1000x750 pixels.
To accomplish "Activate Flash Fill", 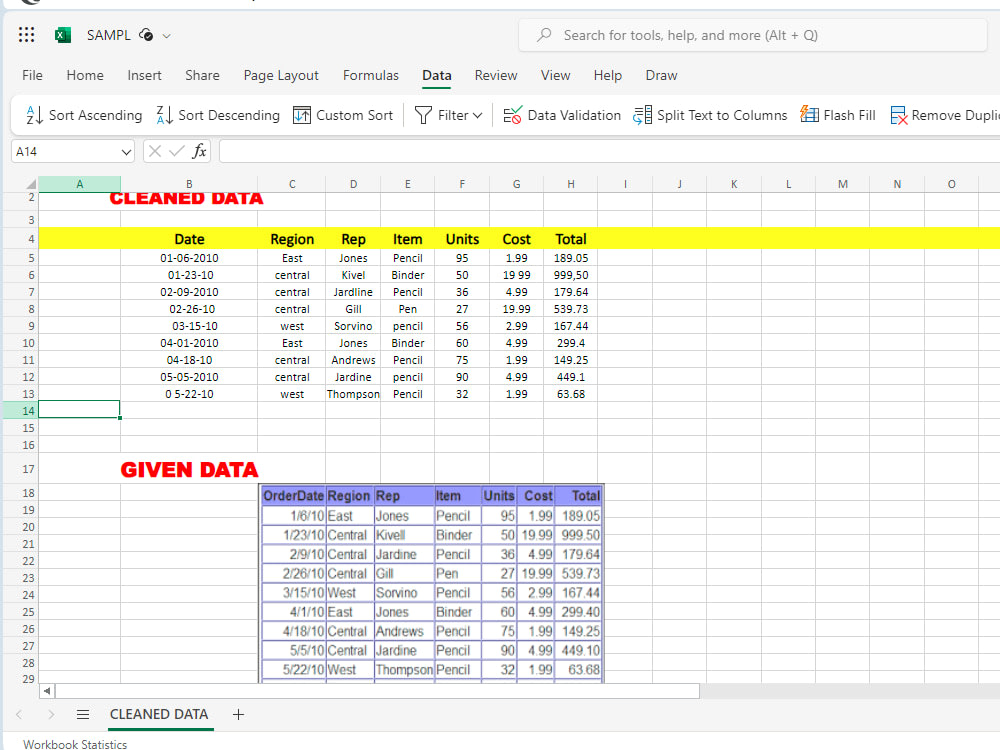I will [837, 115].
